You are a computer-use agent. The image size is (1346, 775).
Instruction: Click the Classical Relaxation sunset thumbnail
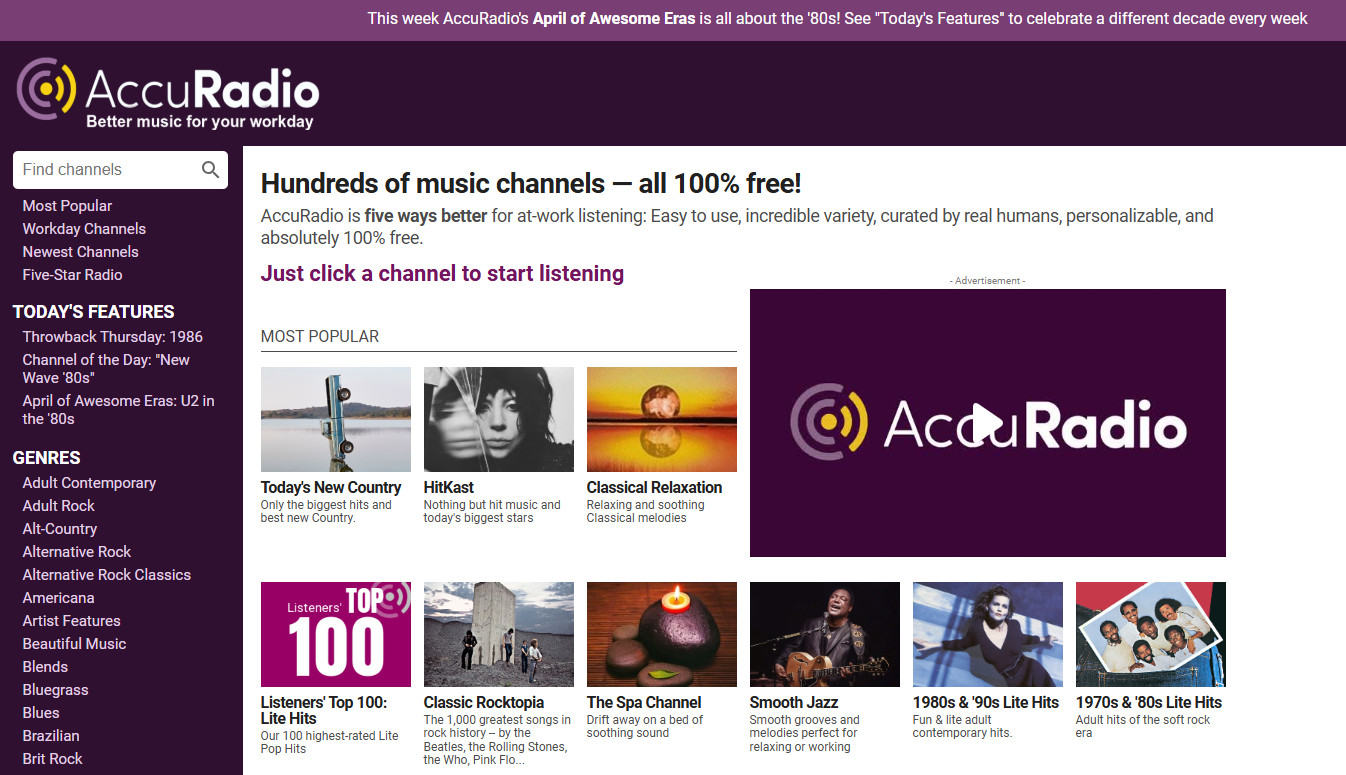coord(661,419)
